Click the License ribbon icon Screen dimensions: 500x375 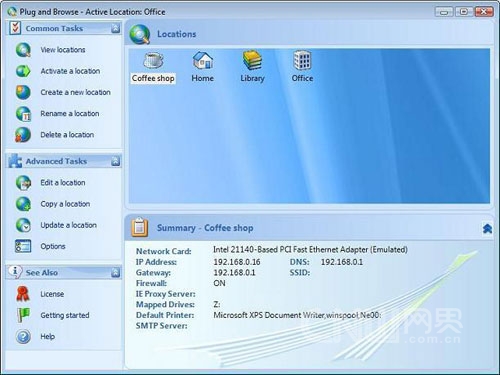[x=23, y=294]
